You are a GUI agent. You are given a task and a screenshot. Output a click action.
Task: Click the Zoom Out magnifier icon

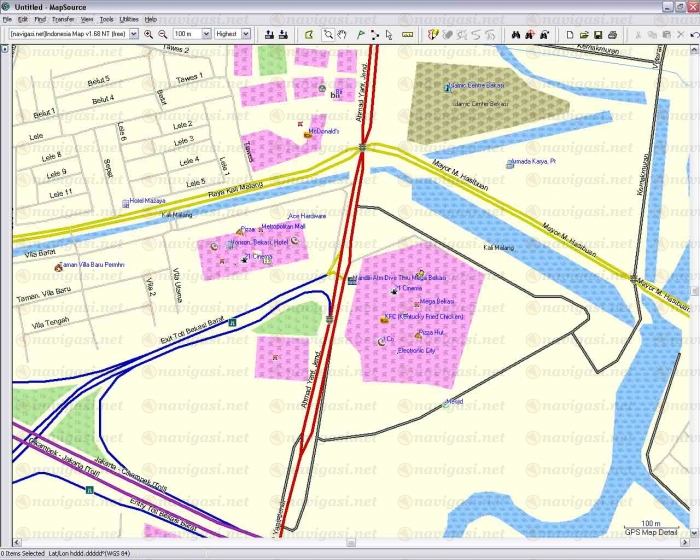(x=163, y=34)
